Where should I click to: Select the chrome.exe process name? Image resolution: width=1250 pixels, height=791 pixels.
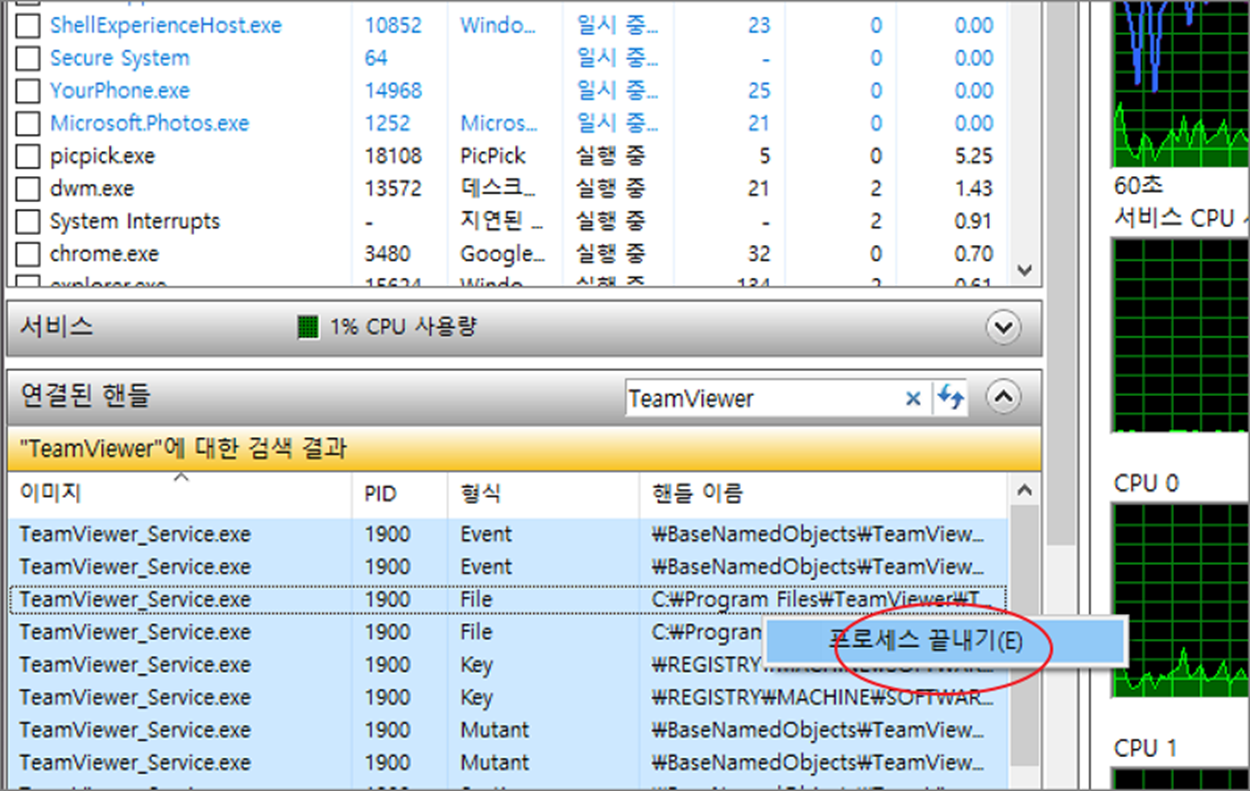(104, 254)
